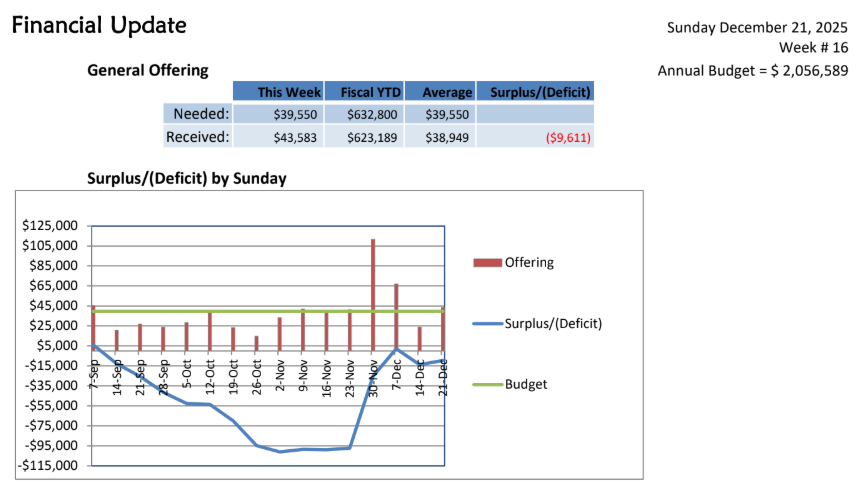
Task: Select the Surplus/(Deficit) table column header
Action: pos(535,92)
